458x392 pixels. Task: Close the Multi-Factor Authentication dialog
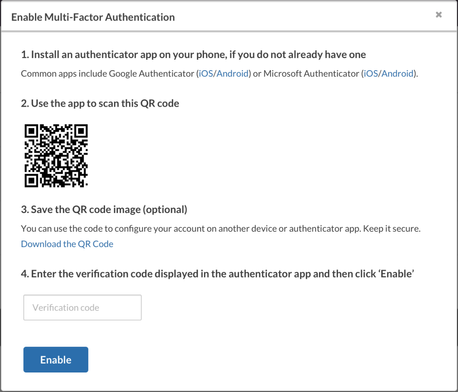click(x=439, y=15)
